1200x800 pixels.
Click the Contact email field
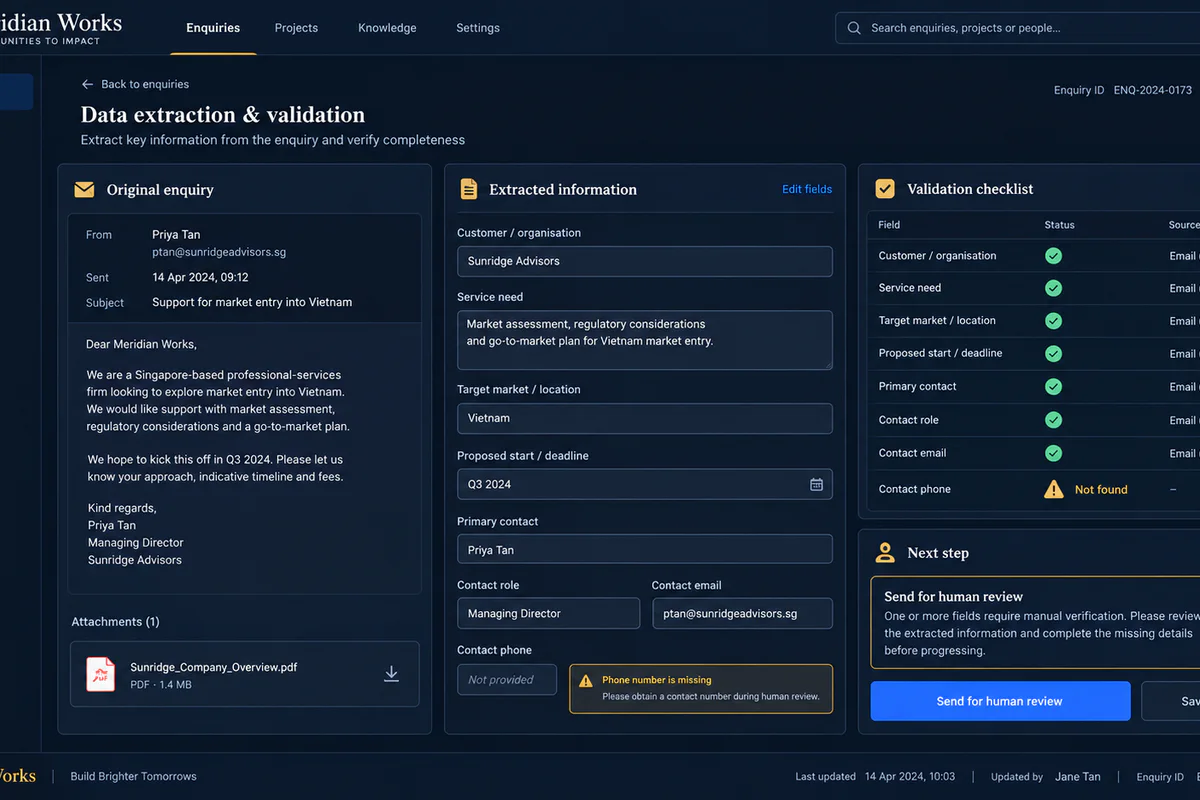(742, 613)
